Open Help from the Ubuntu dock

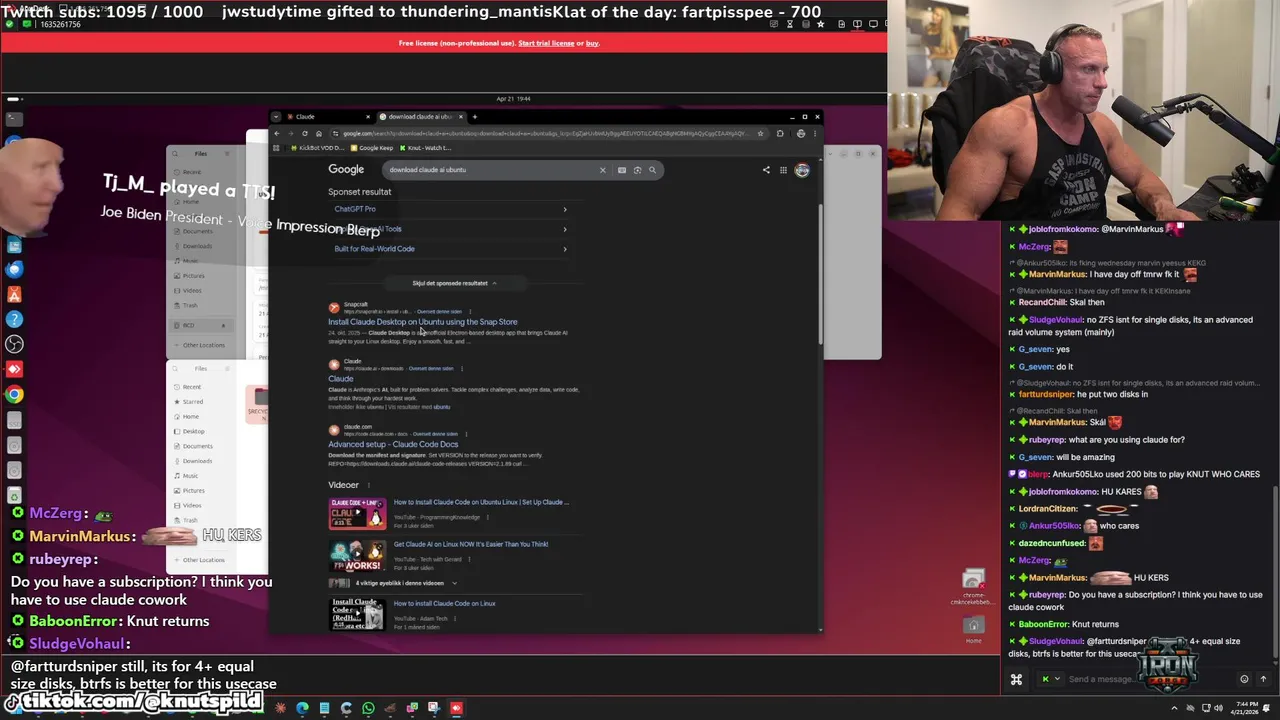[x=14, y=319]
